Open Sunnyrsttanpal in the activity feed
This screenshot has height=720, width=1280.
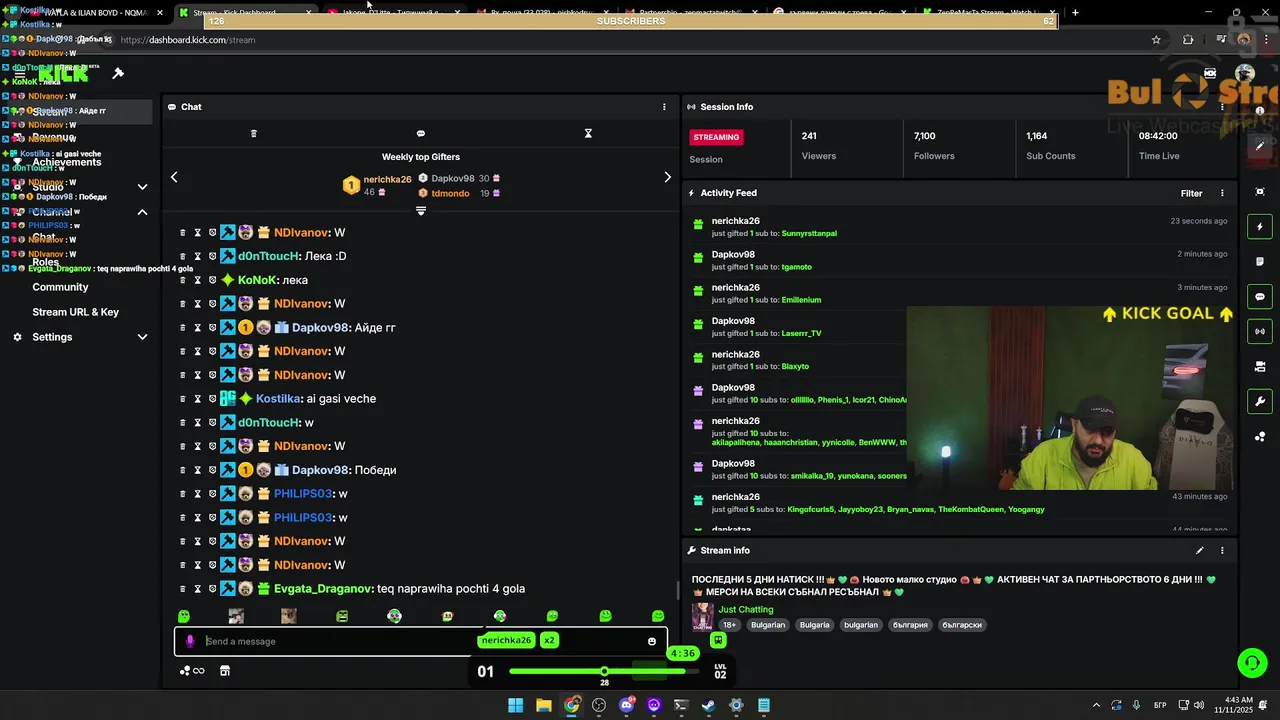point(809,234)
